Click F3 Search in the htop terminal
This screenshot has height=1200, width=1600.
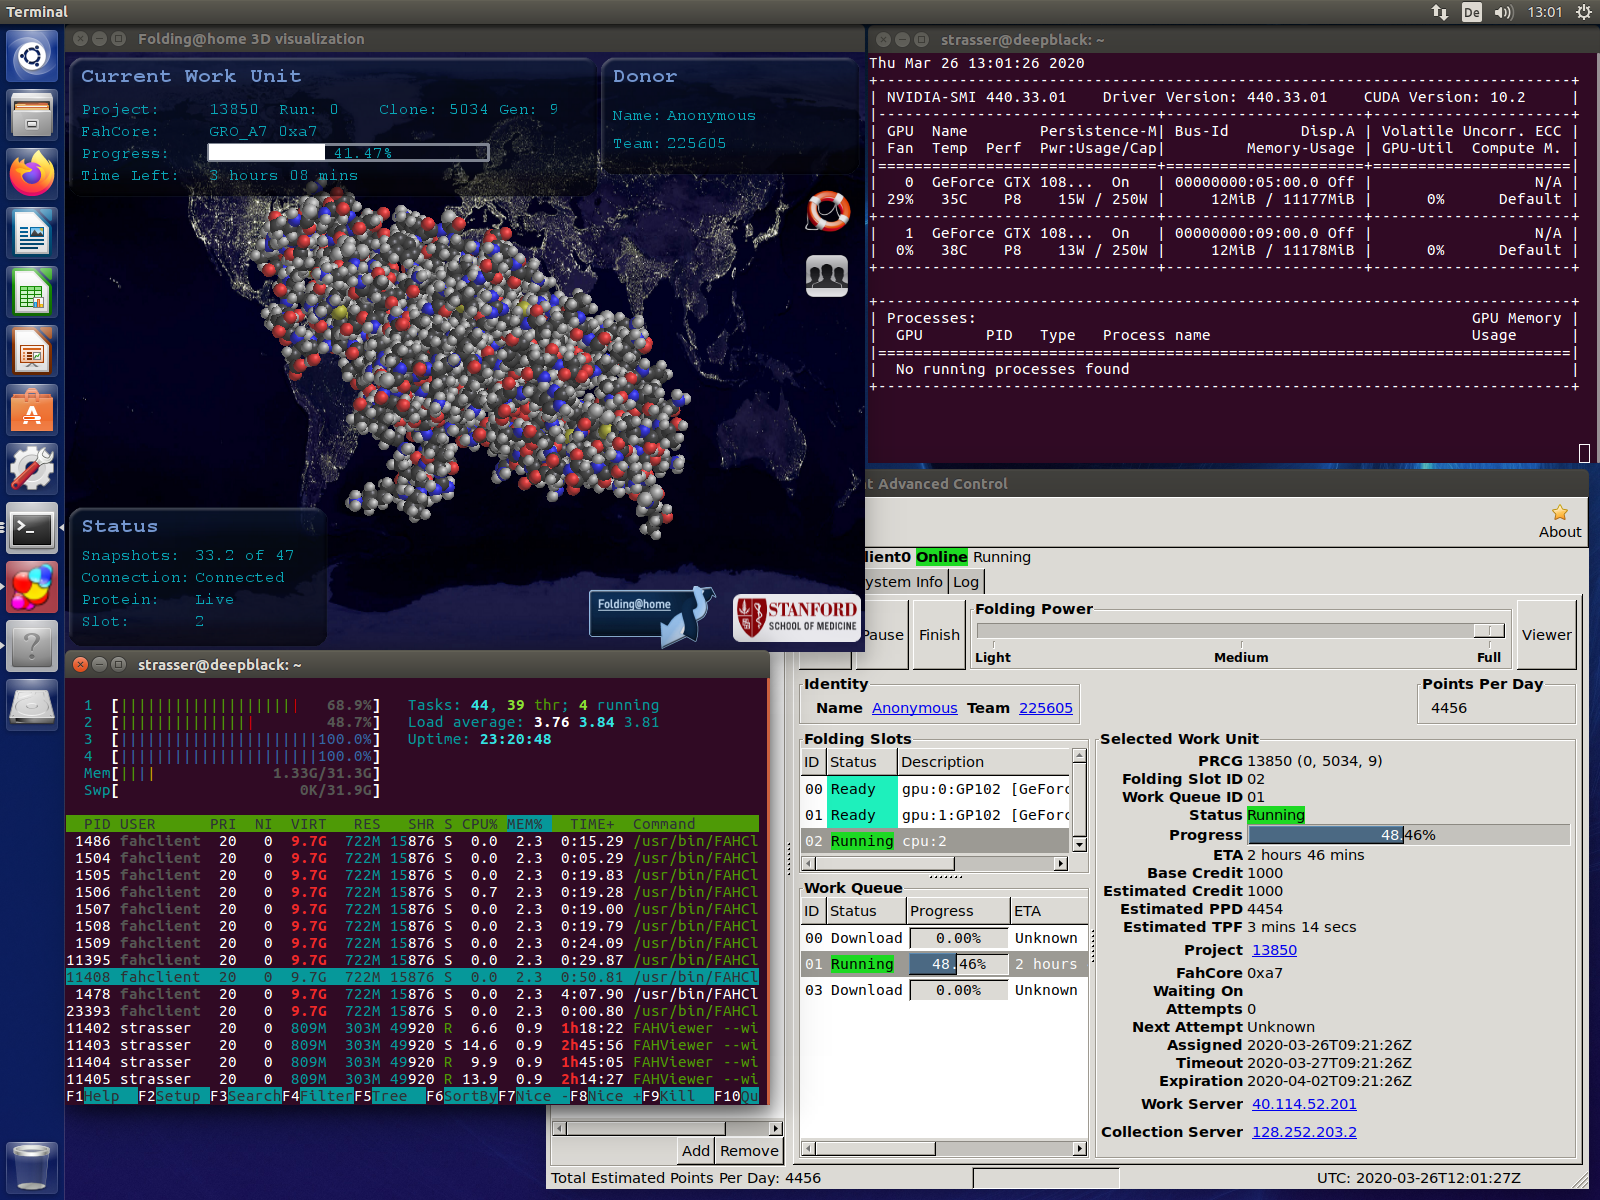[245, 1096]
